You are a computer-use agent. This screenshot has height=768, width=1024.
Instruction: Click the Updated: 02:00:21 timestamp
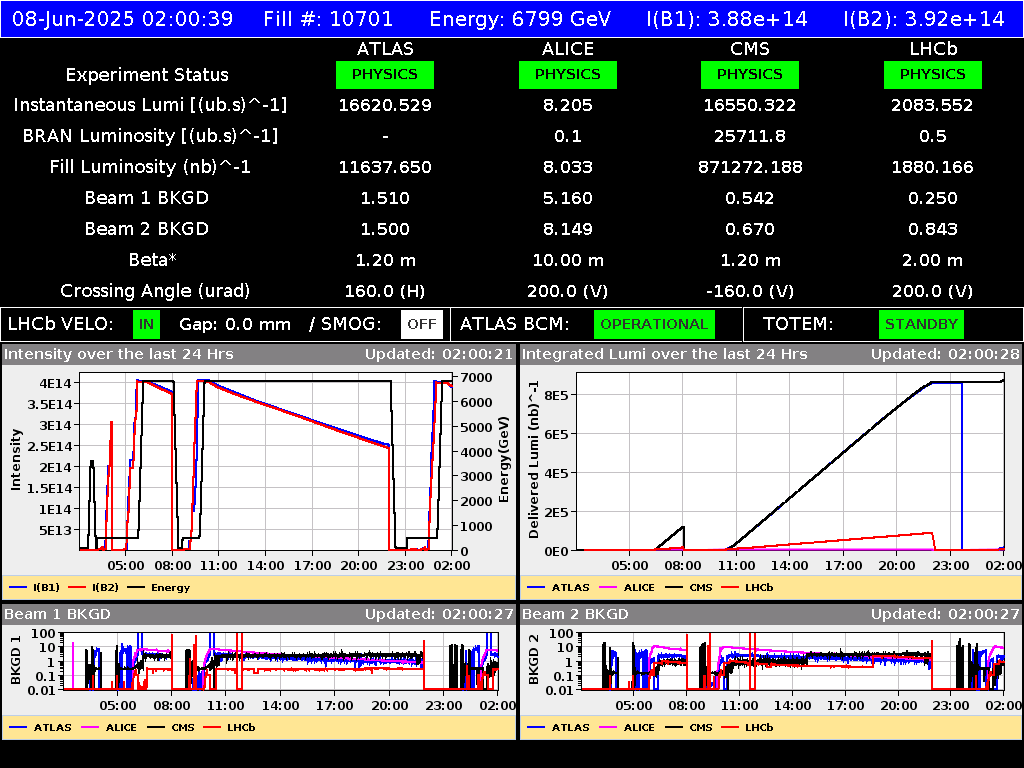tap(439, 355)
